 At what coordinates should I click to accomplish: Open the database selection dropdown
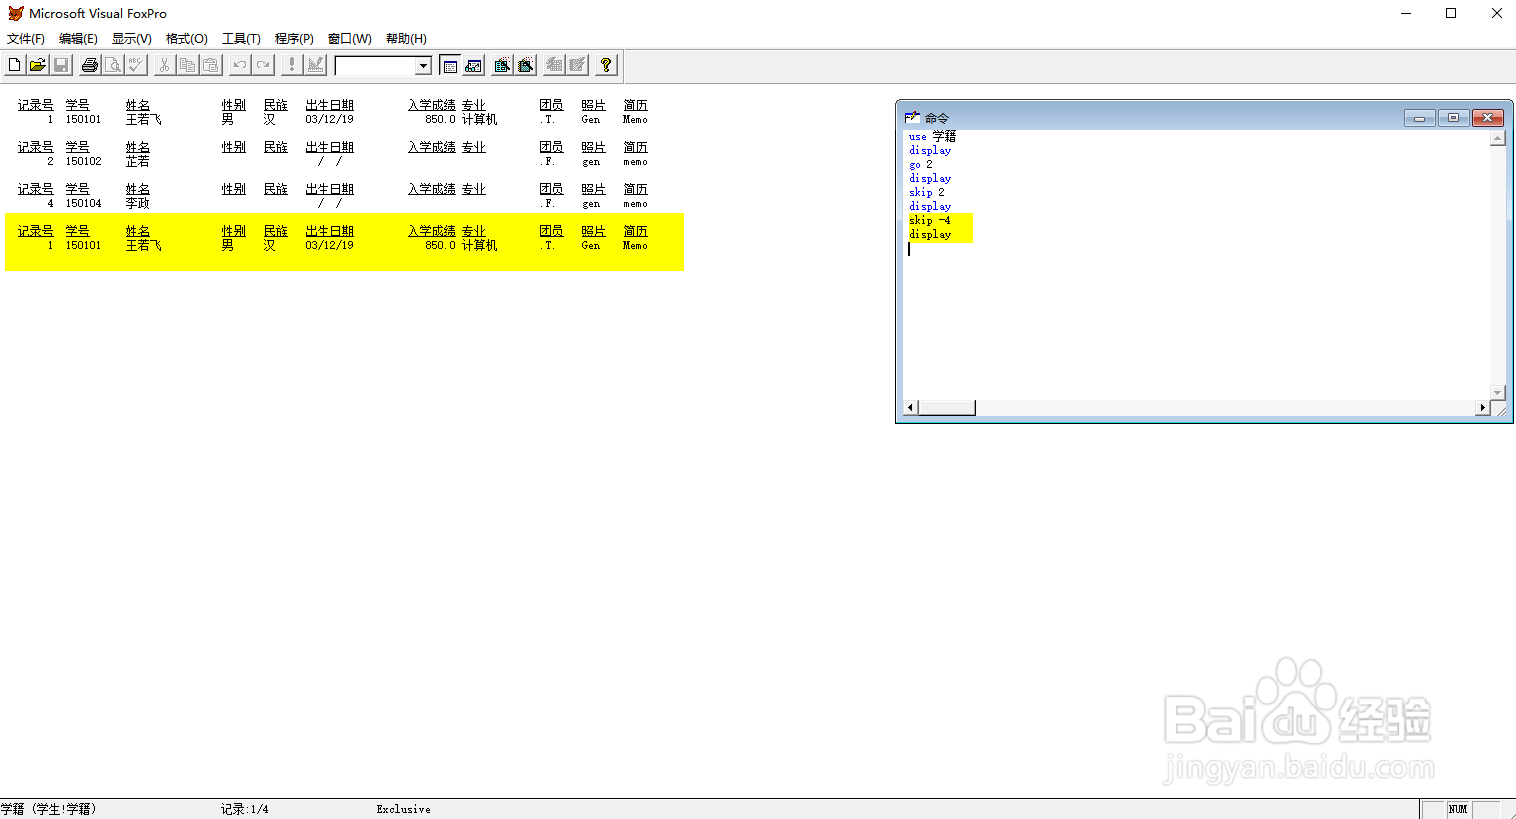tap(424, 66)
